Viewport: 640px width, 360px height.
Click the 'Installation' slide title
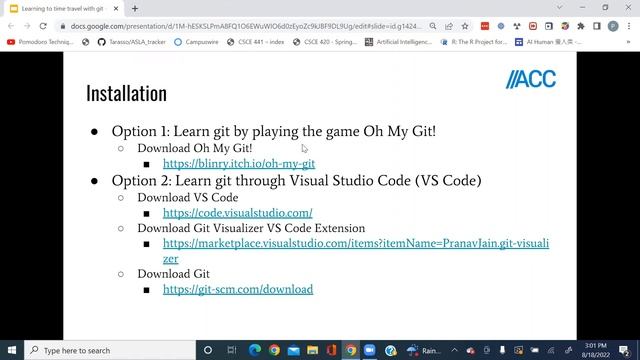coord(127,93)
